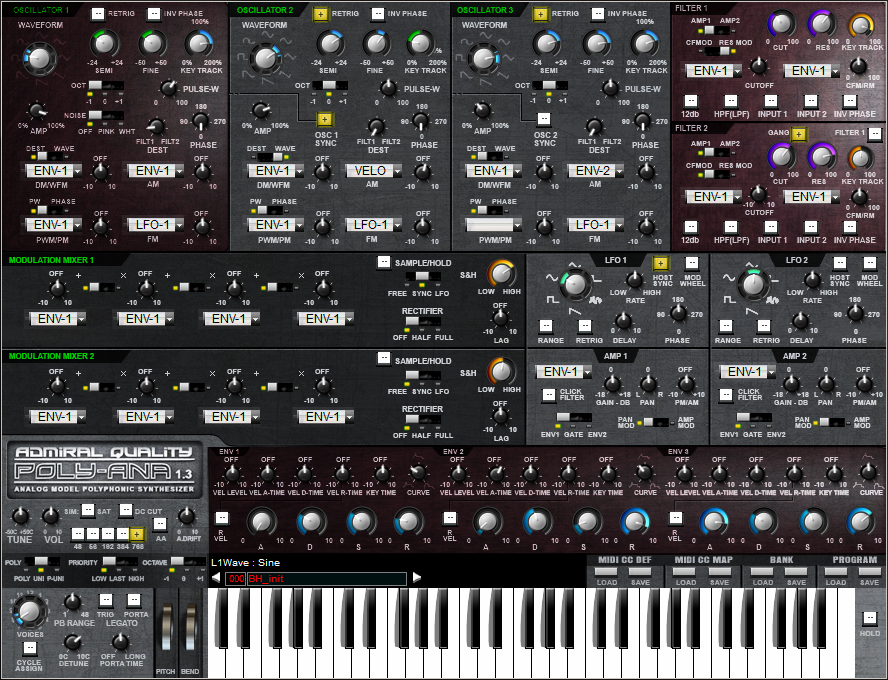The width and height of the screenshot is (888, 680).
Task: Open AMP 2 ENV-1 source dropdown
Action: point(748,372)
